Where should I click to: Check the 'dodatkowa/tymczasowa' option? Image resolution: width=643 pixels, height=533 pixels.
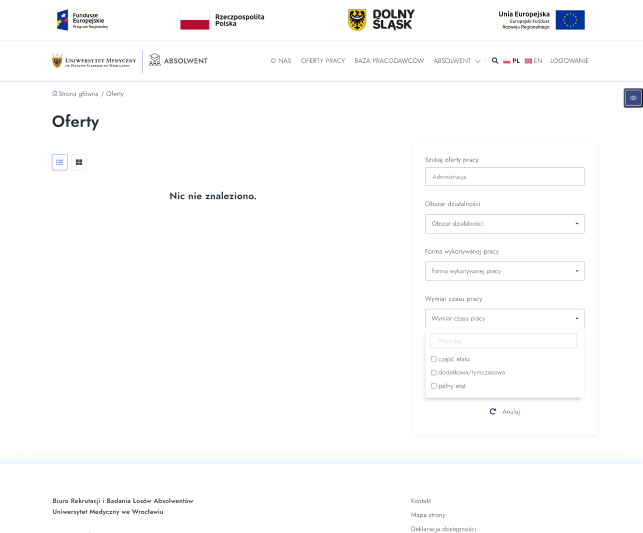tap(434, 372)
